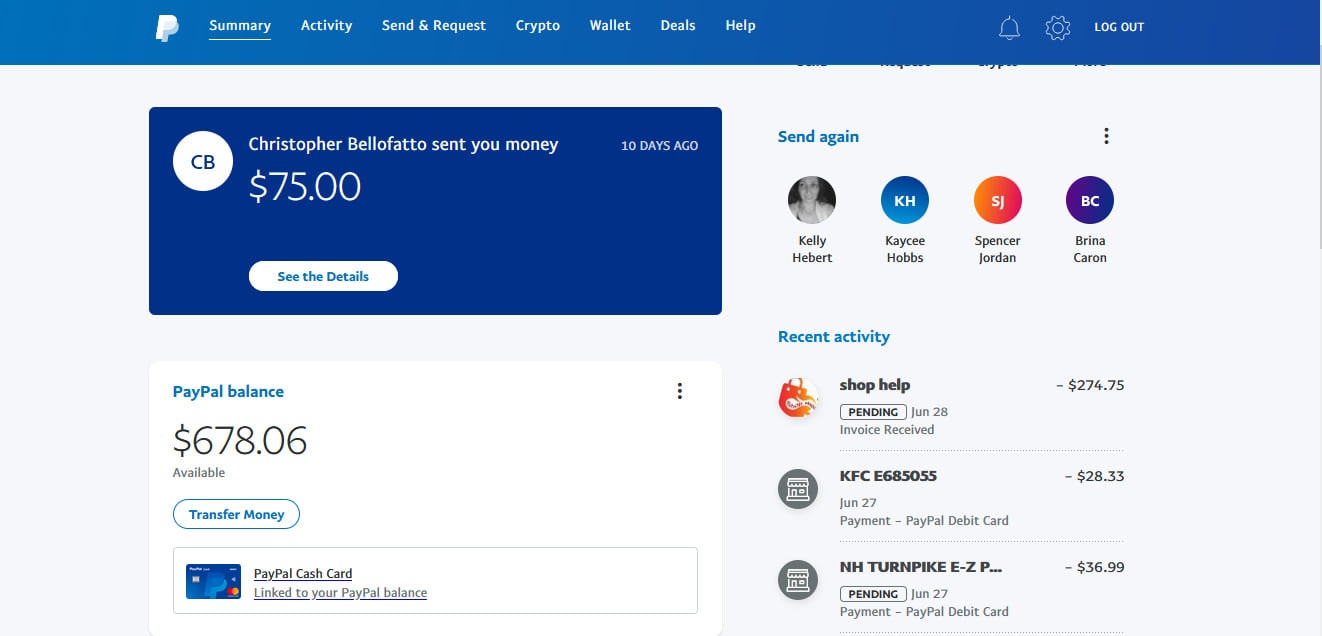1322x636 pixels.
Task: Click the Kelly Hebert name label
Action: (x=812, y=249)
